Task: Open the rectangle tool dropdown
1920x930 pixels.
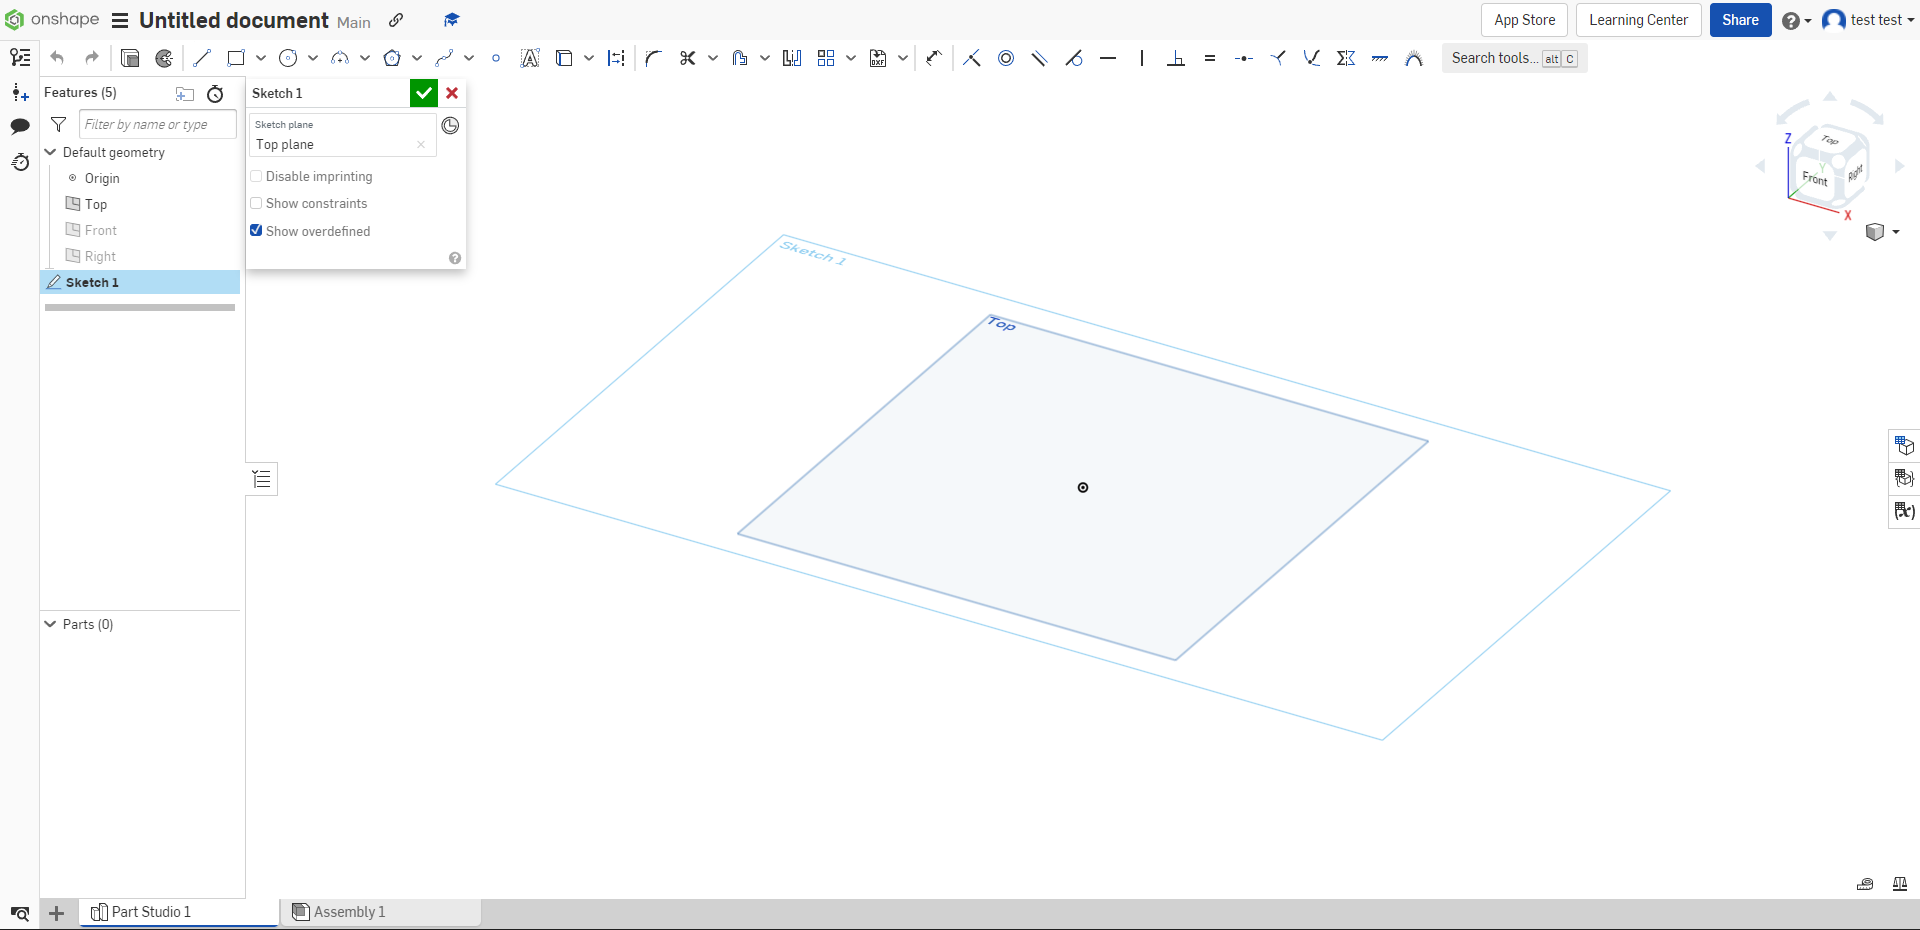Action: (x=259, y=58)
